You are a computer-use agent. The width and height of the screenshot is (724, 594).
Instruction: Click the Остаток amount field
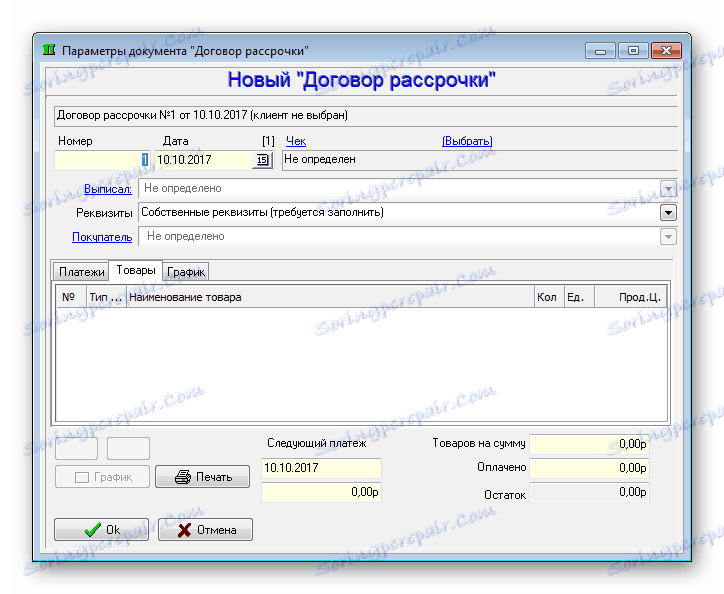[x=589, y=492]
